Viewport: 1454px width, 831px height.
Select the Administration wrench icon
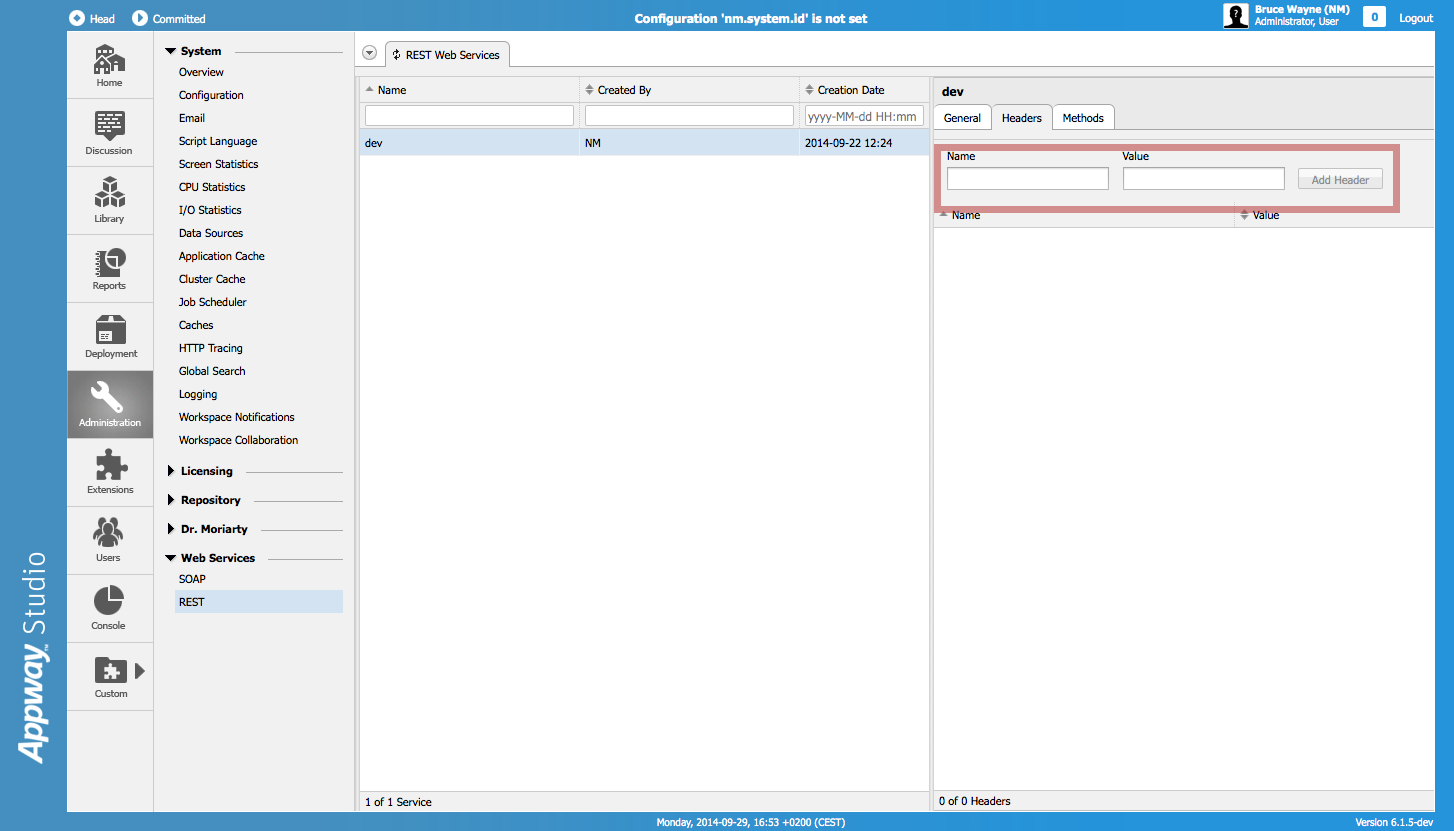107,397
